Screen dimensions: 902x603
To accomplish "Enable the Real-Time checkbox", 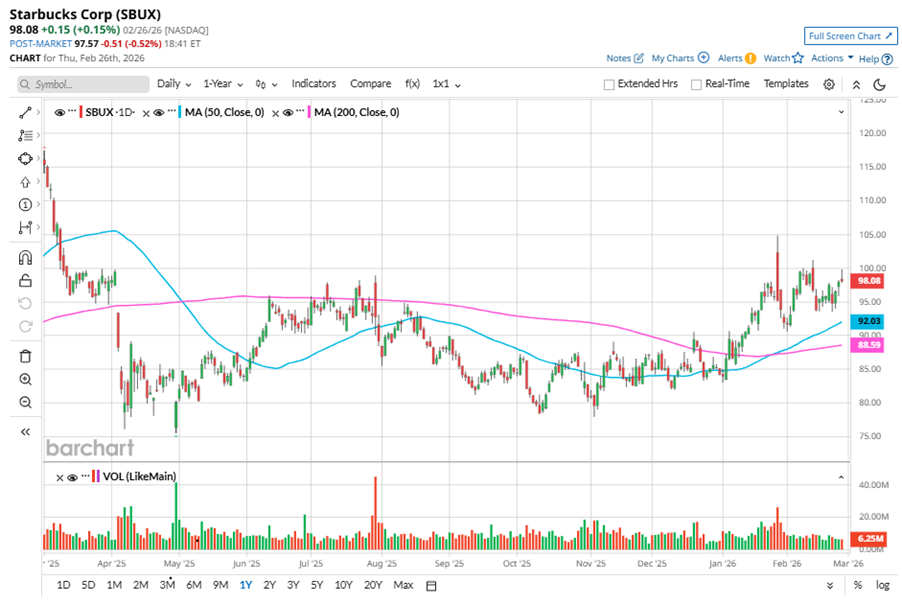I will click(x=696, y=85).
